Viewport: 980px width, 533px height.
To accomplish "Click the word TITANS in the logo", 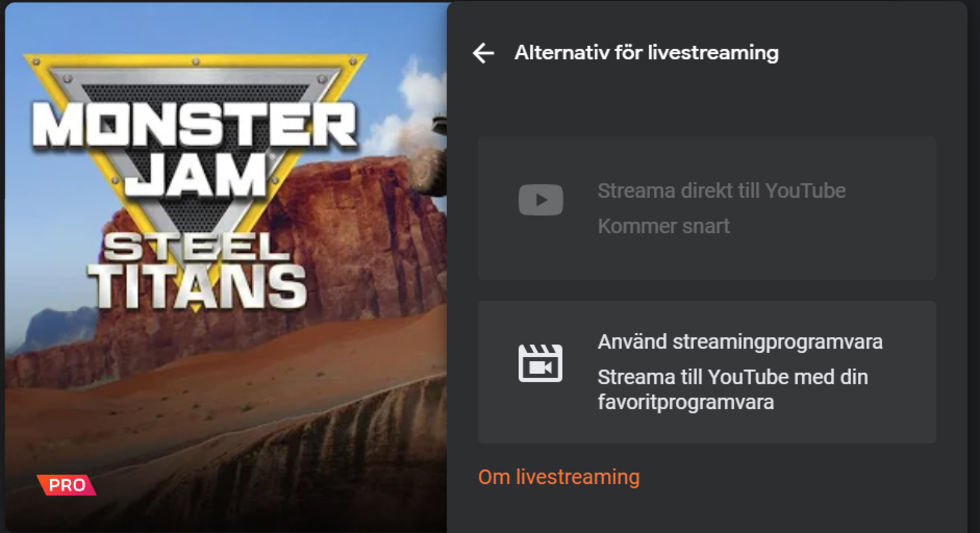I will pos(198,286).
